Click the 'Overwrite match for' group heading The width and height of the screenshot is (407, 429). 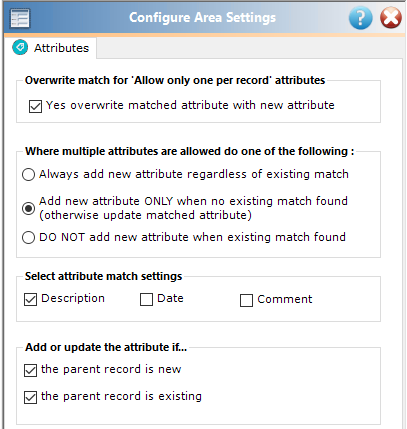coord(175,80)
